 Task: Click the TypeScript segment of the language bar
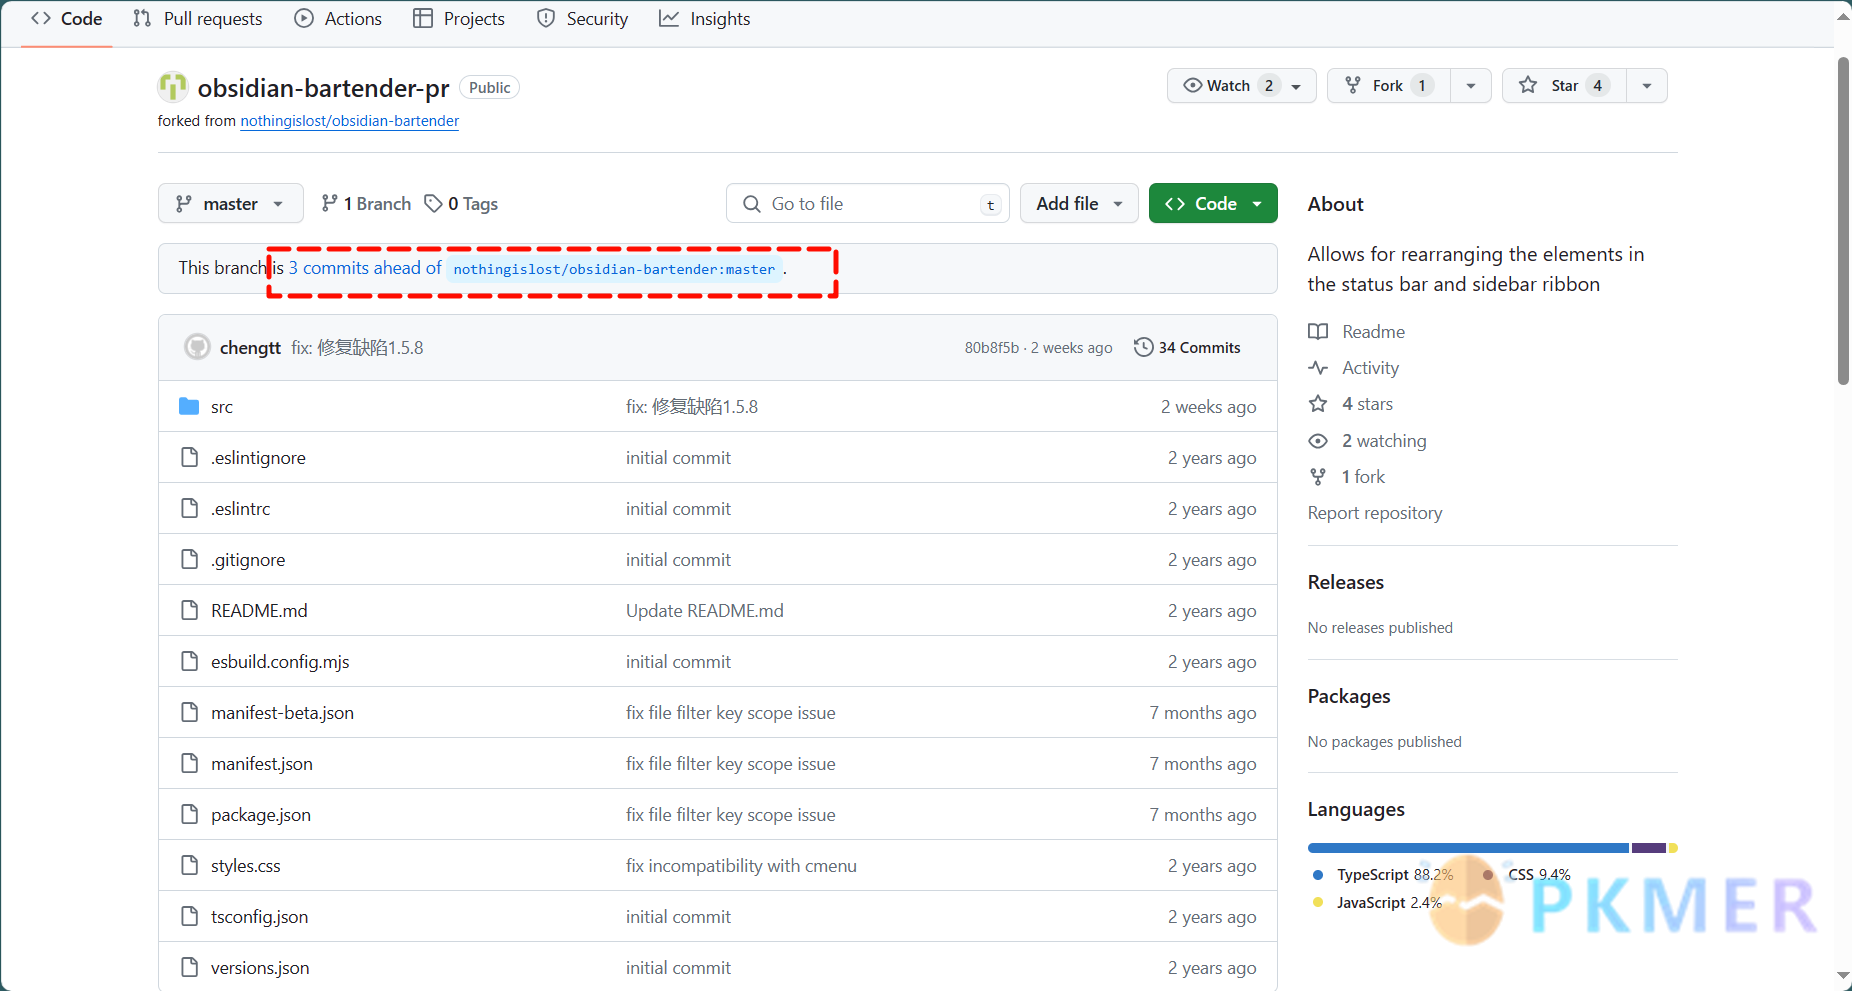(x=1468, y=848)
